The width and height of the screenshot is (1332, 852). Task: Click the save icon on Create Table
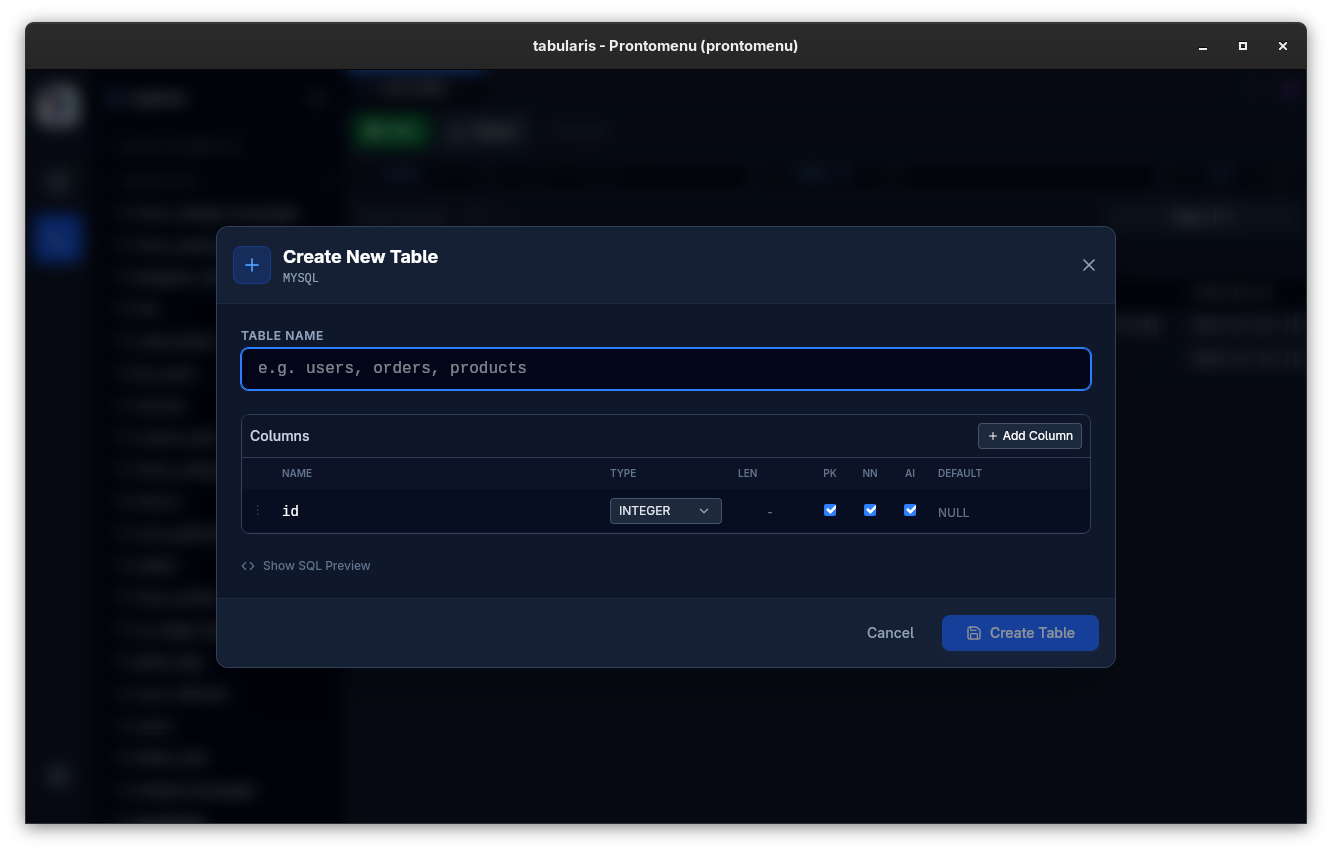pyautogui.click(x=973, y=633)
